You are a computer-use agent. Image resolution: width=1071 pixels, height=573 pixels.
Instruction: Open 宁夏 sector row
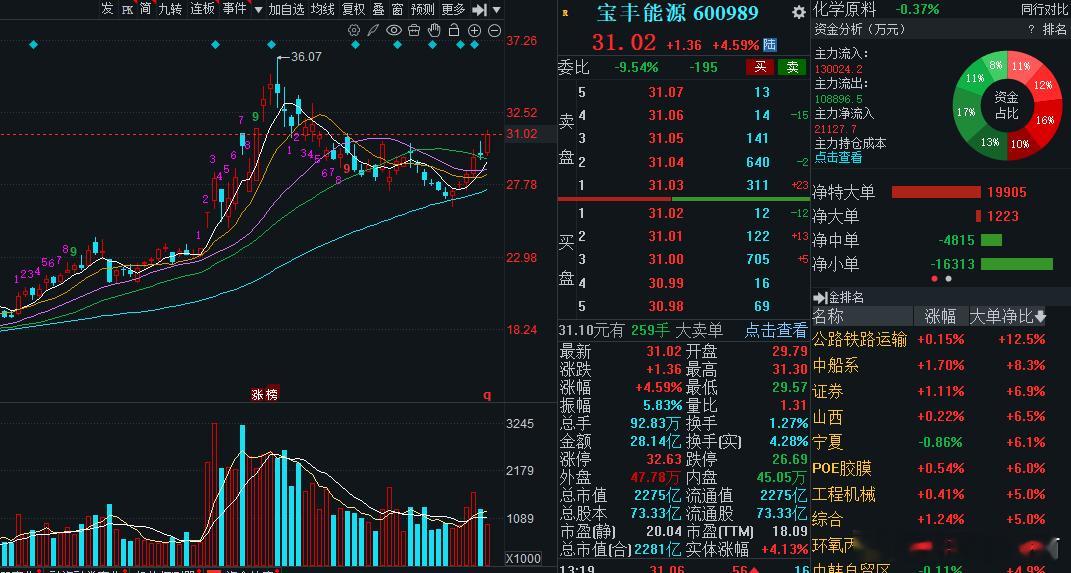tap(941, 443)
